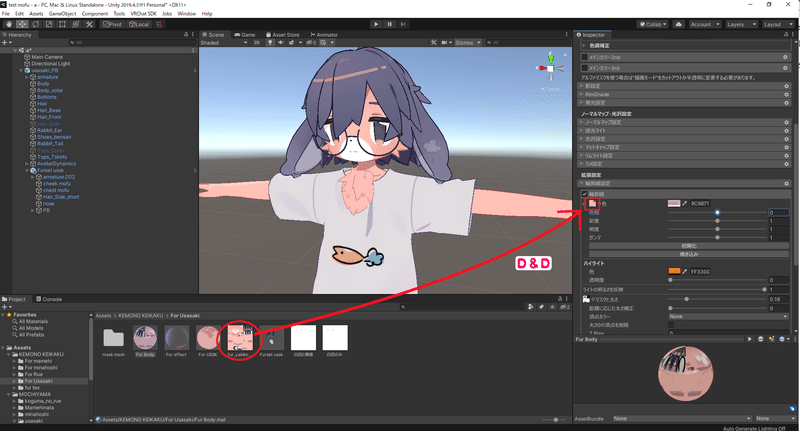
Task: Open the VRChat SDK menu
Action: click(x=143, y=14)
